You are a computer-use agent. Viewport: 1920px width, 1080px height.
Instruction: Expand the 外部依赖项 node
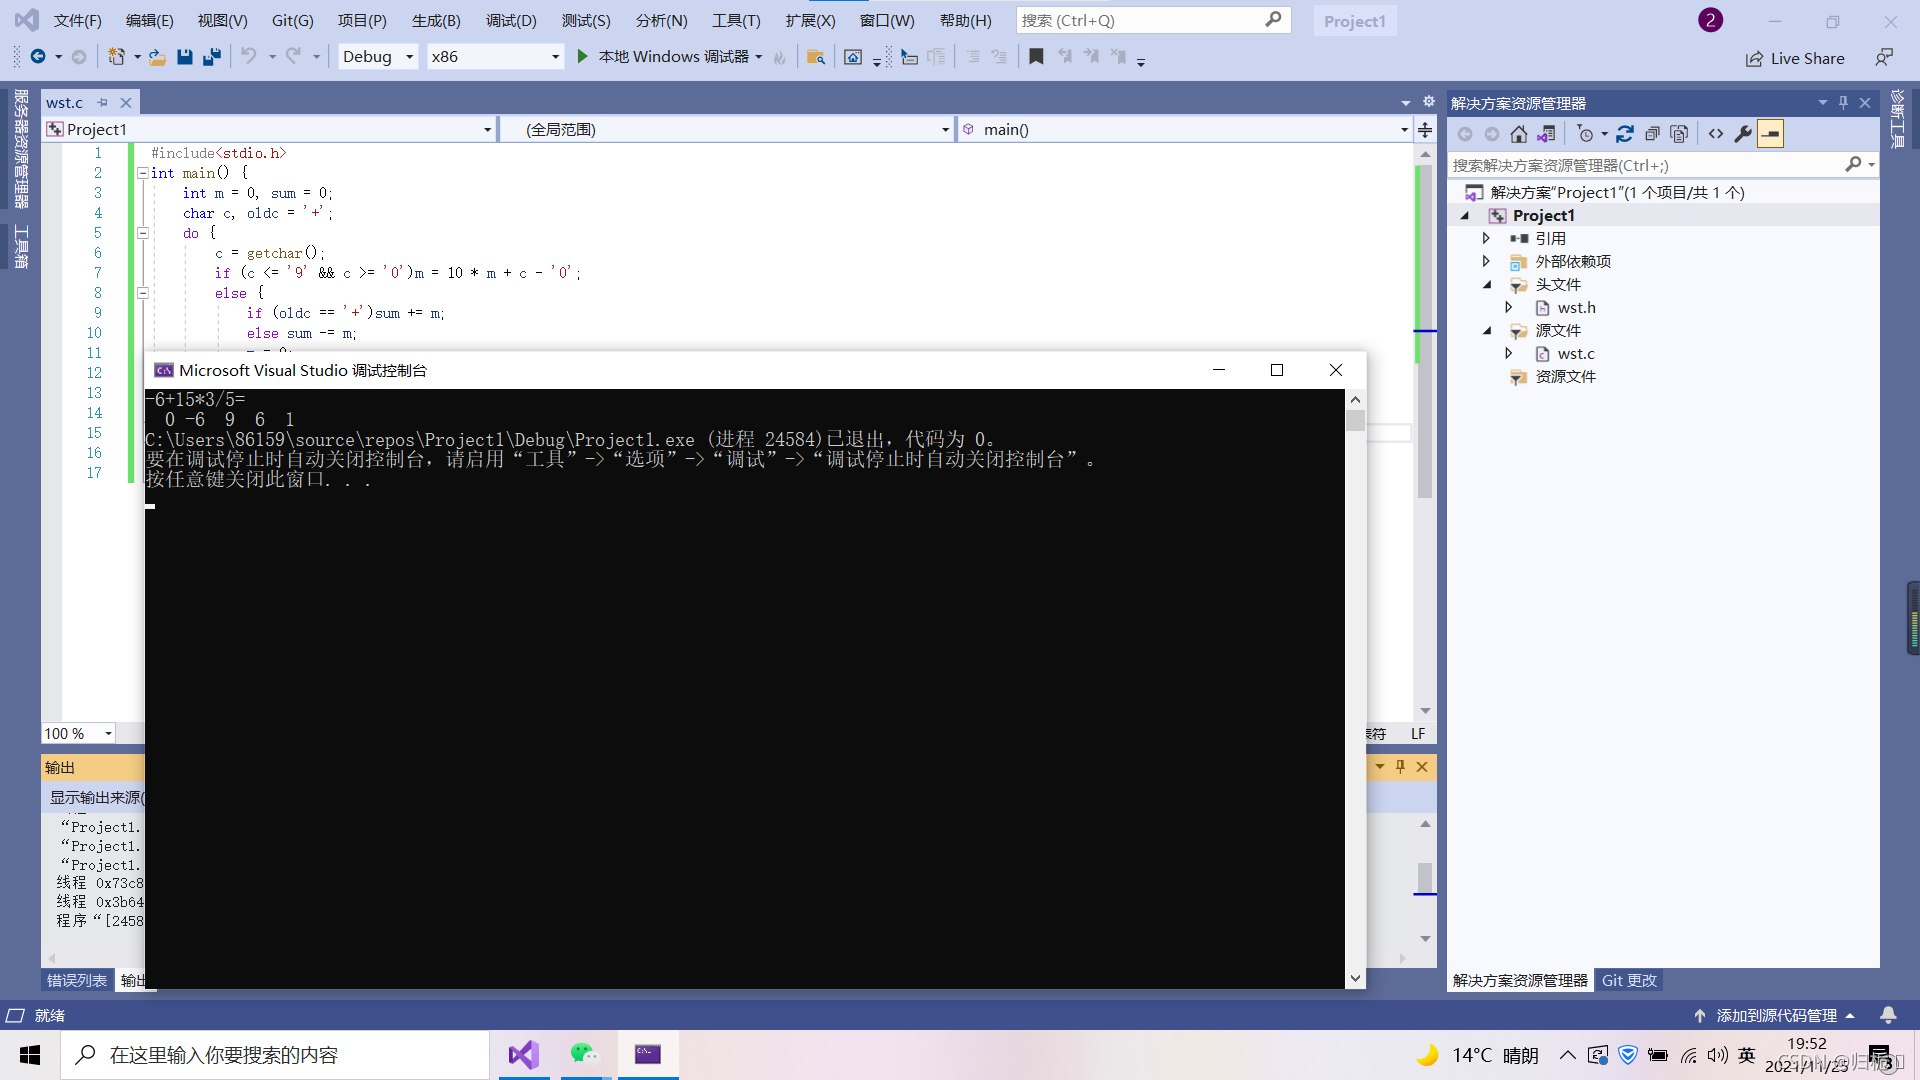pos(1486,262)
